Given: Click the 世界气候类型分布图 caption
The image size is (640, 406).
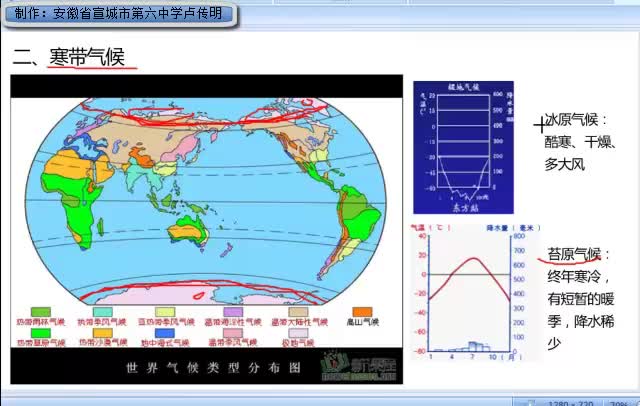Looking at the screenshot, I should pyautogui.click(x=213, y=368).
